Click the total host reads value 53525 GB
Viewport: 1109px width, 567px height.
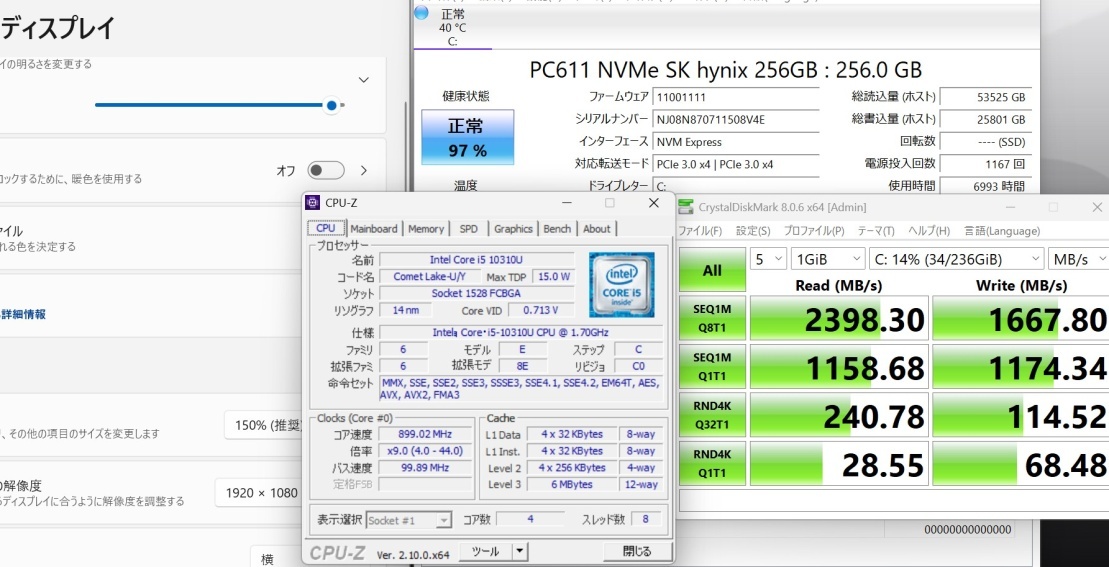(985, 98)
